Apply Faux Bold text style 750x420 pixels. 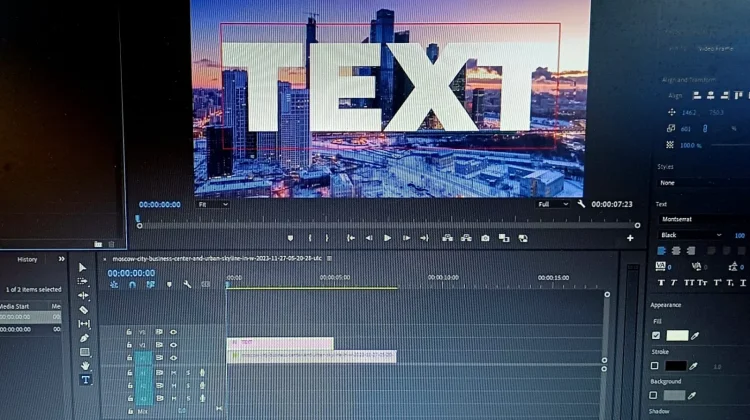661,283
